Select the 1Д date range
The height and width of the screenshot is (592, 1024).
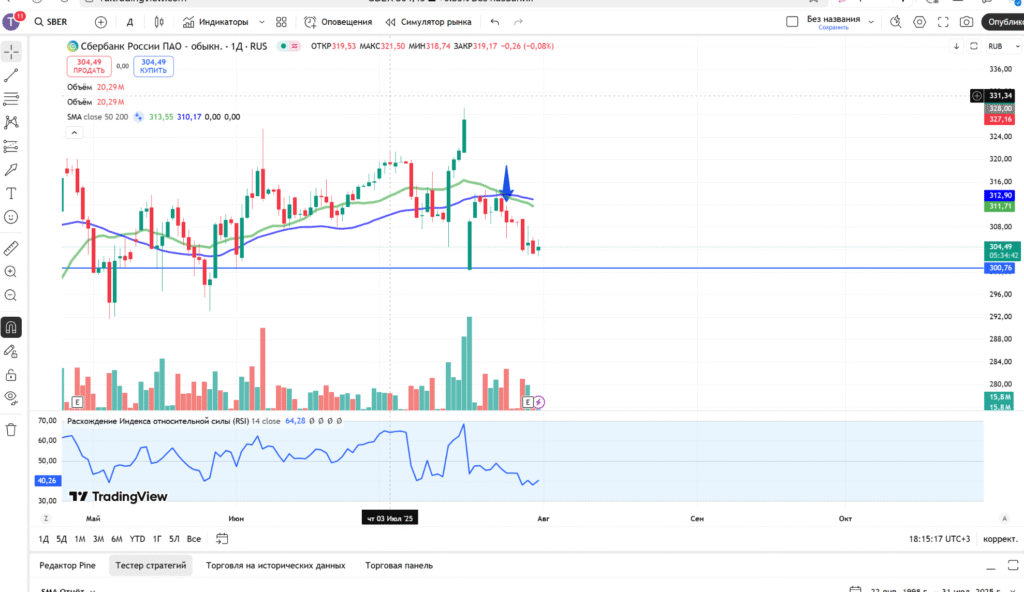click(x=44, y=539)
